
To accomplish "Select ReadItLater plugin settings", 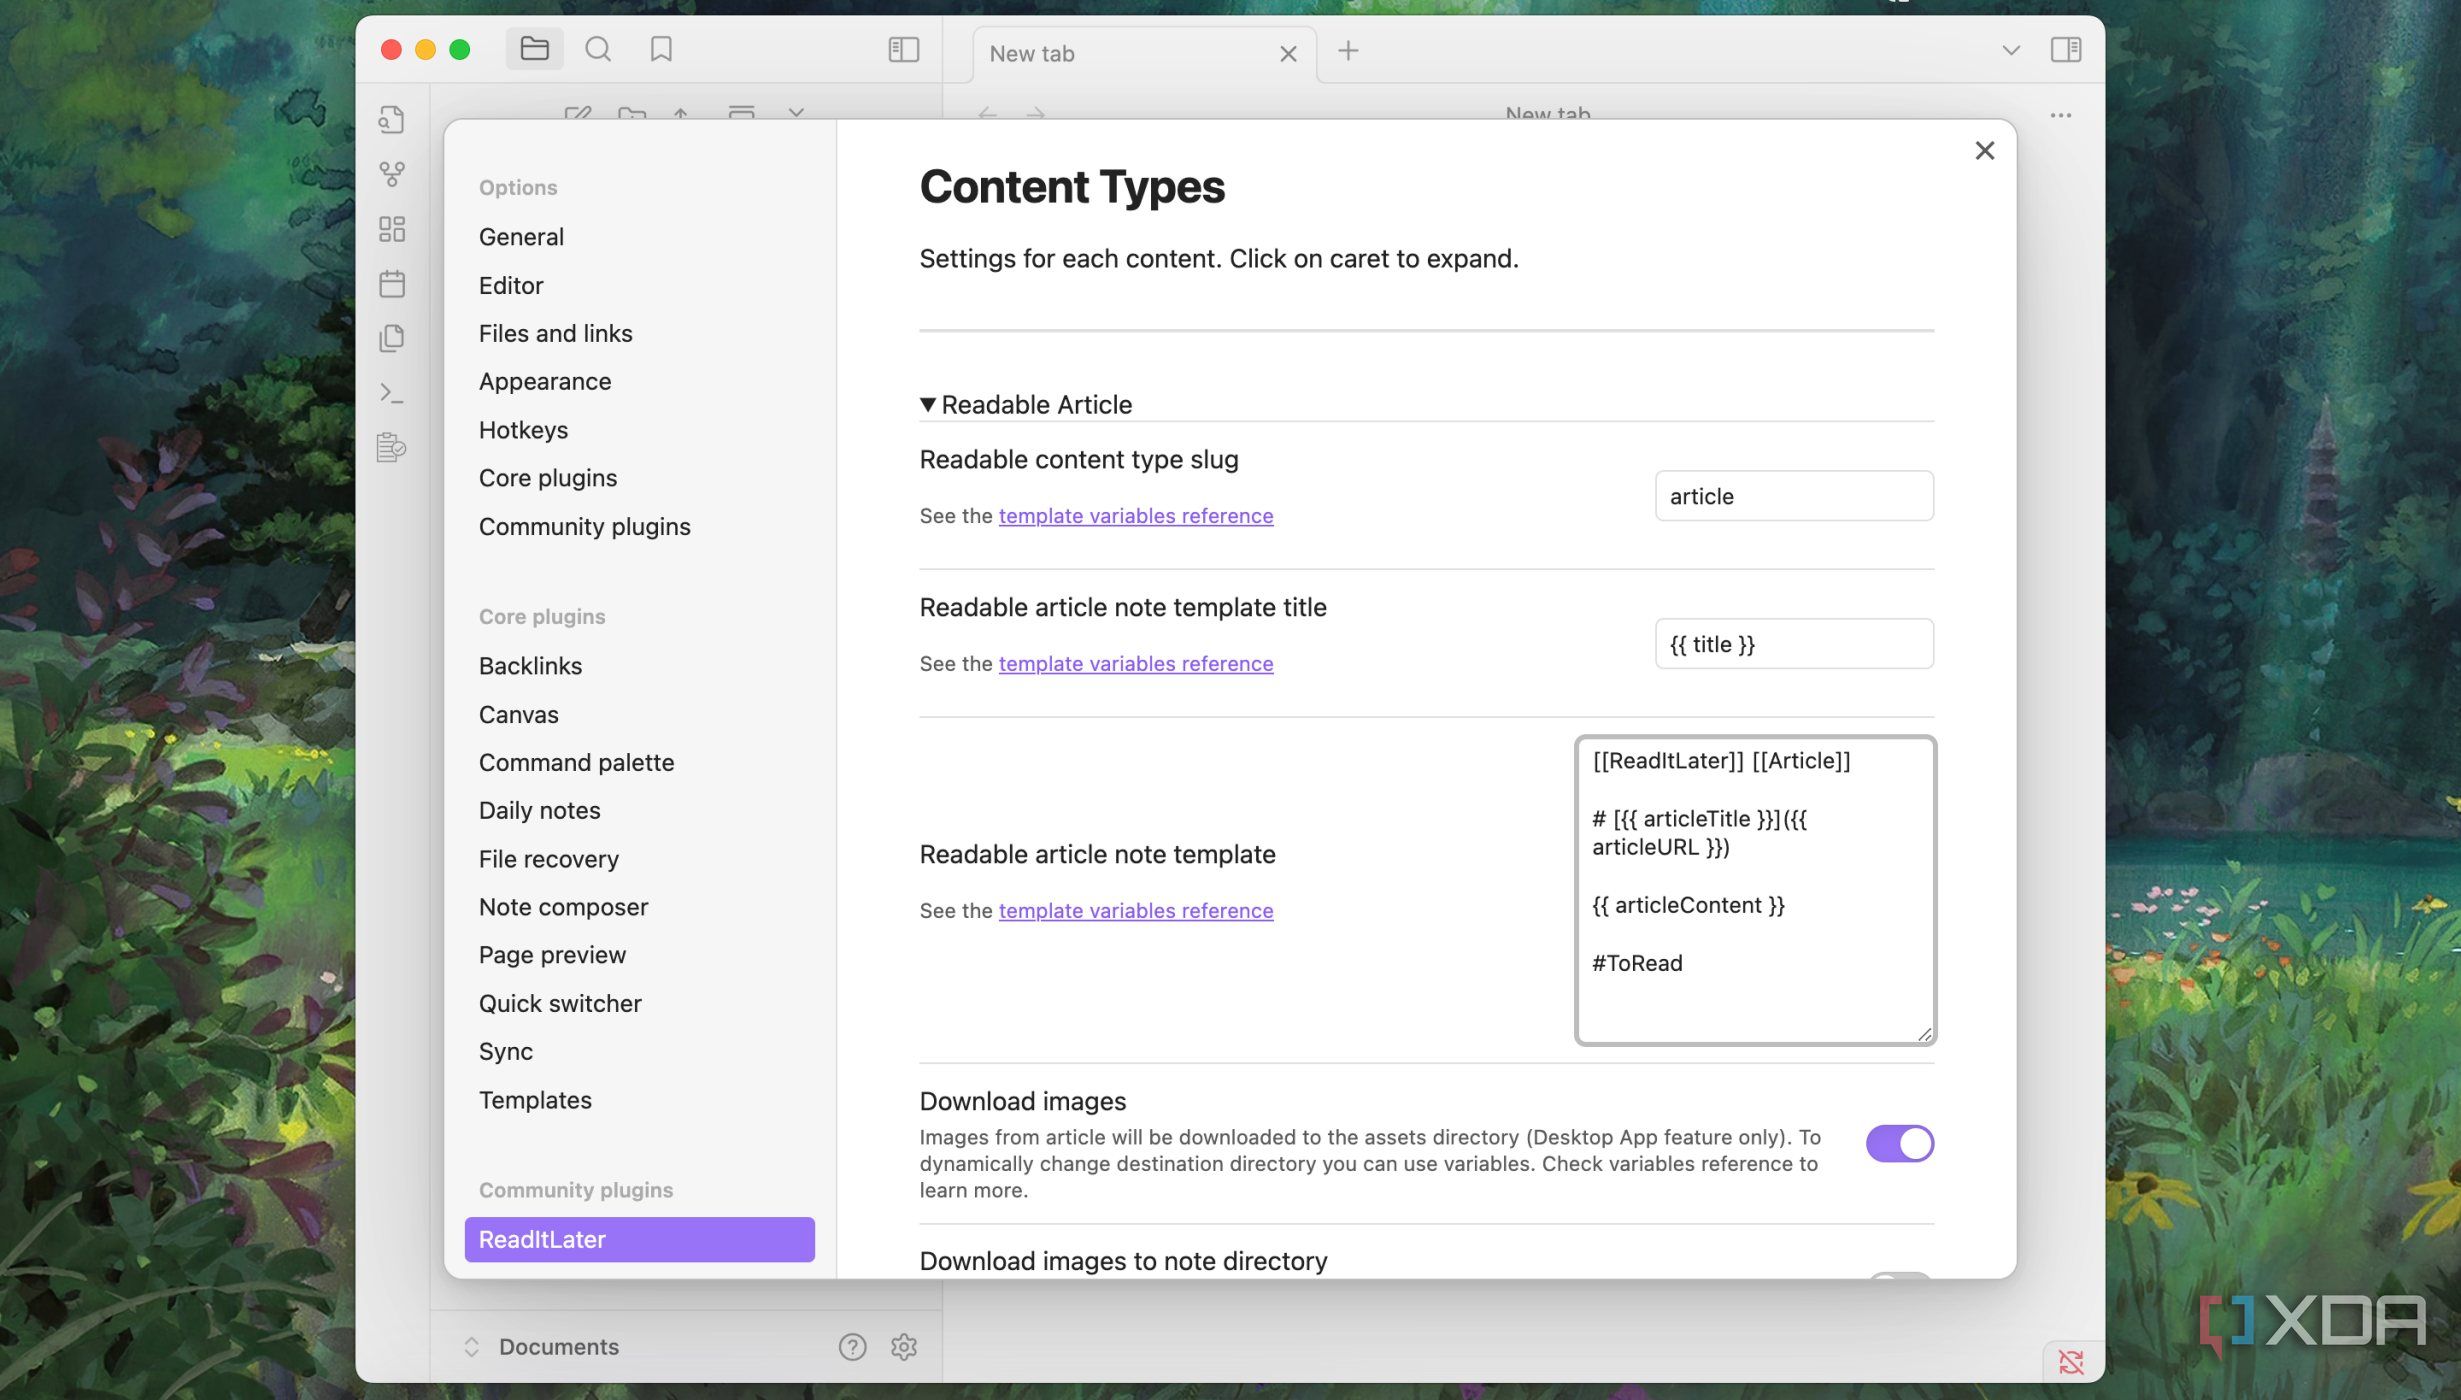I will [x=640, y=1239].
